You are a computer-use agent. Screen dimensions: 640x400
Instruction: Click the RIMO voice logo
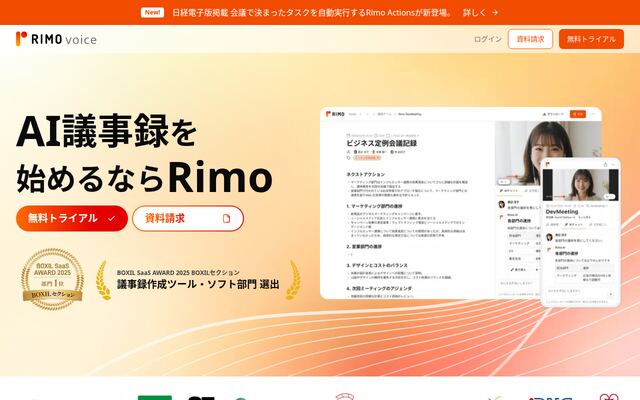[x=56, y=39]
